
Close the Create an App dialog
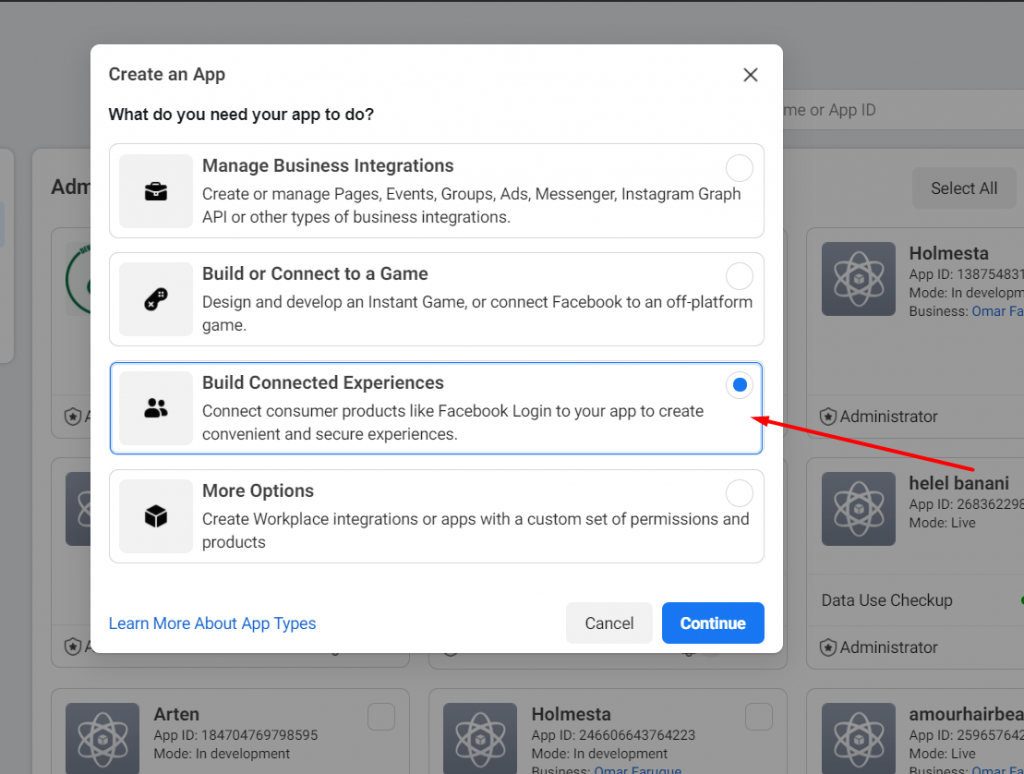[750, 75]
